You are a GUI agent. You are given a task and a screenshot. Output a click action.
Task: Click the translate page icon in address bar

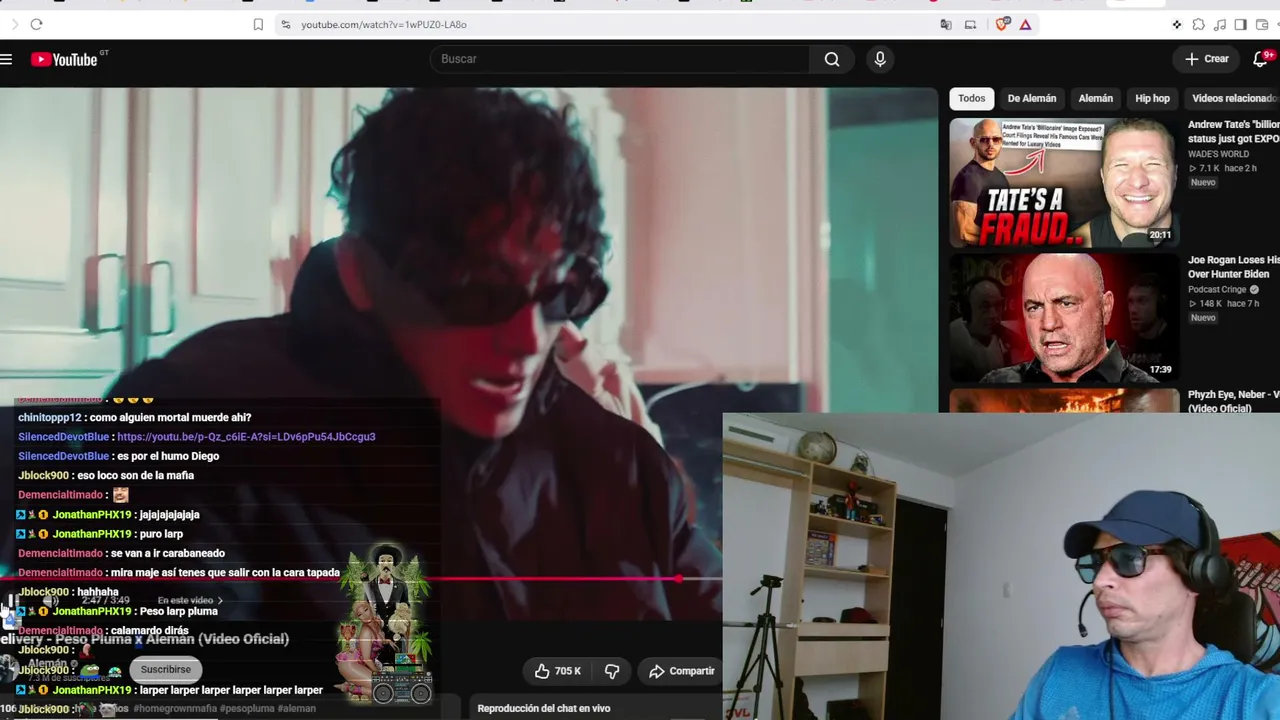tap(946, 24)
